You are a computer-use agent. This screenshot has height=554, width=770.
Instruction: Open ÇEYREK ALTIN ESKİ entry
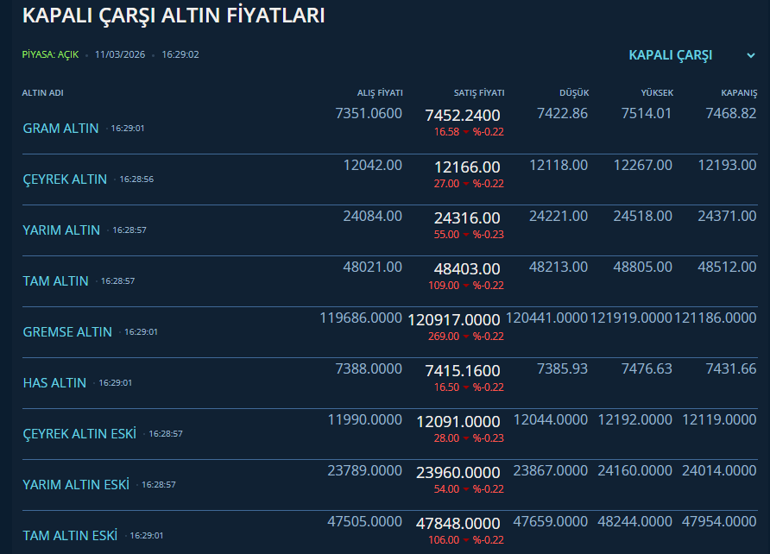pyautogui.click(x=79, y=434)
